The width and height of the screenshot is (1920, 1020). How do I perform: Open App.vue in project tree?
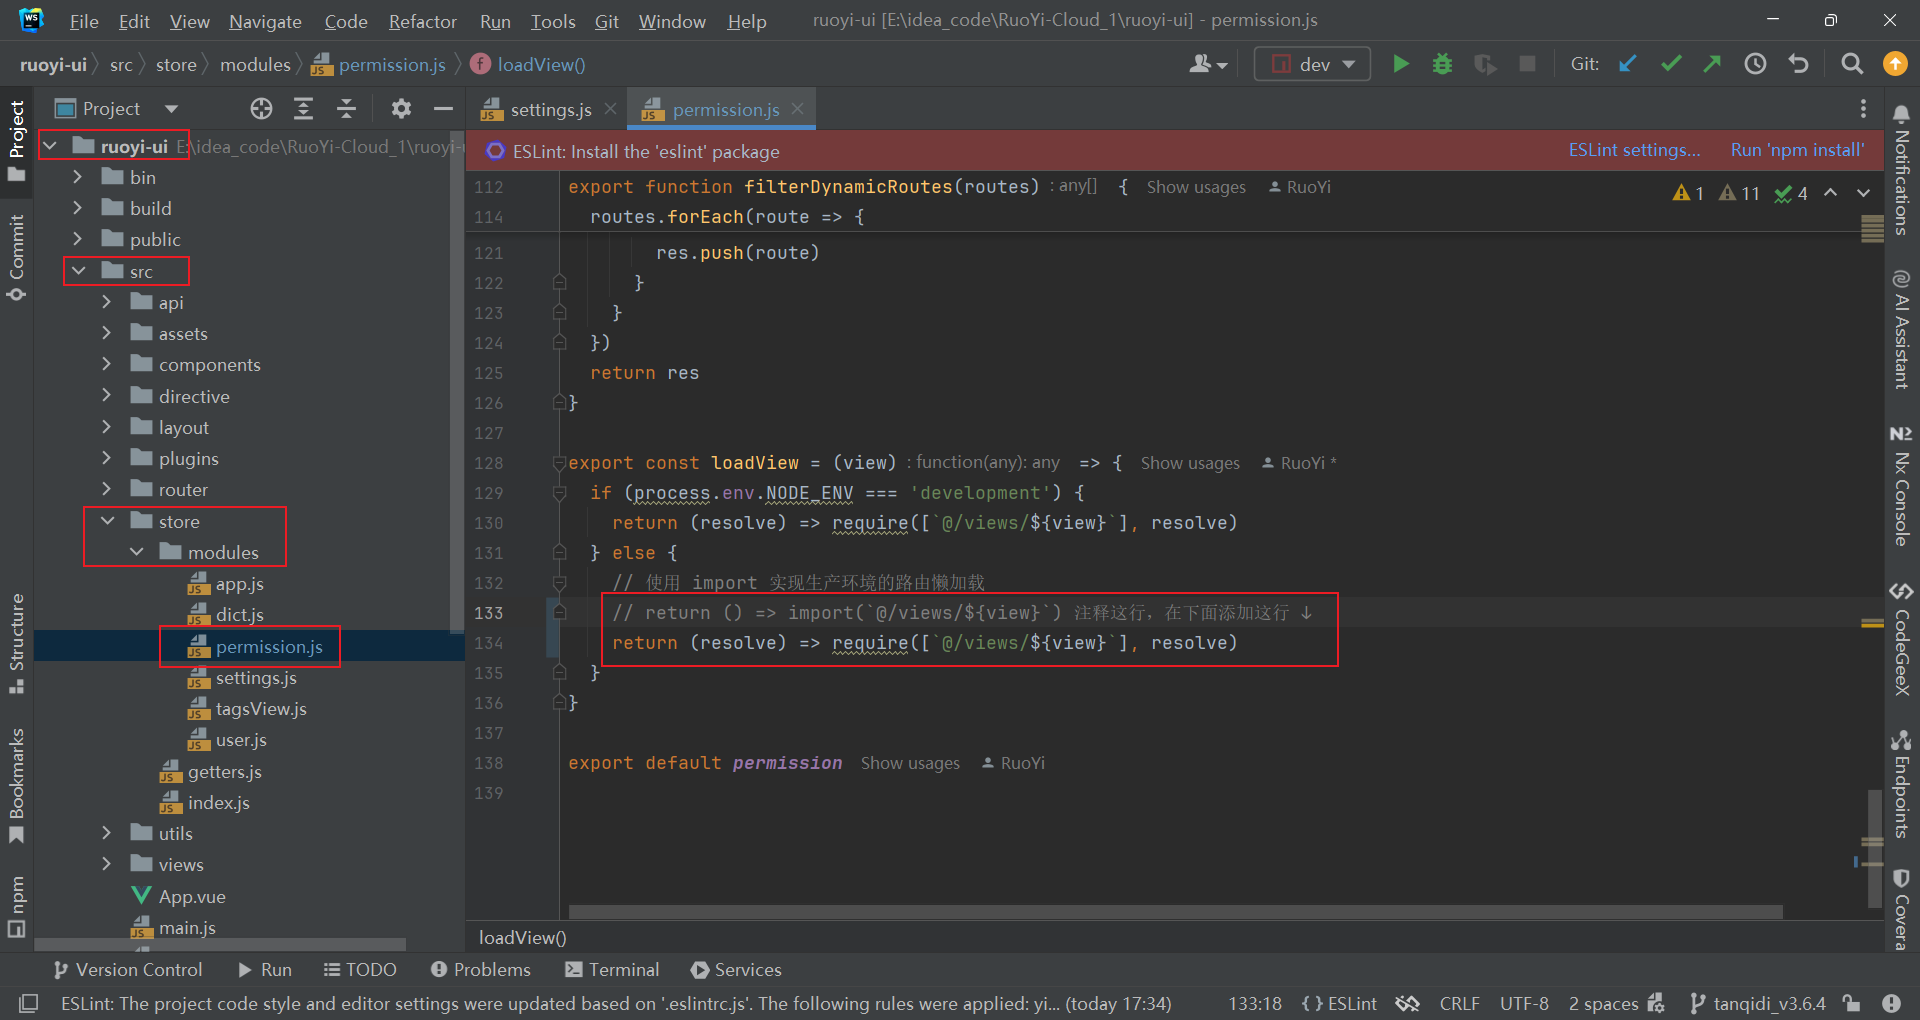pyautogui.click(x=192, y=896)
